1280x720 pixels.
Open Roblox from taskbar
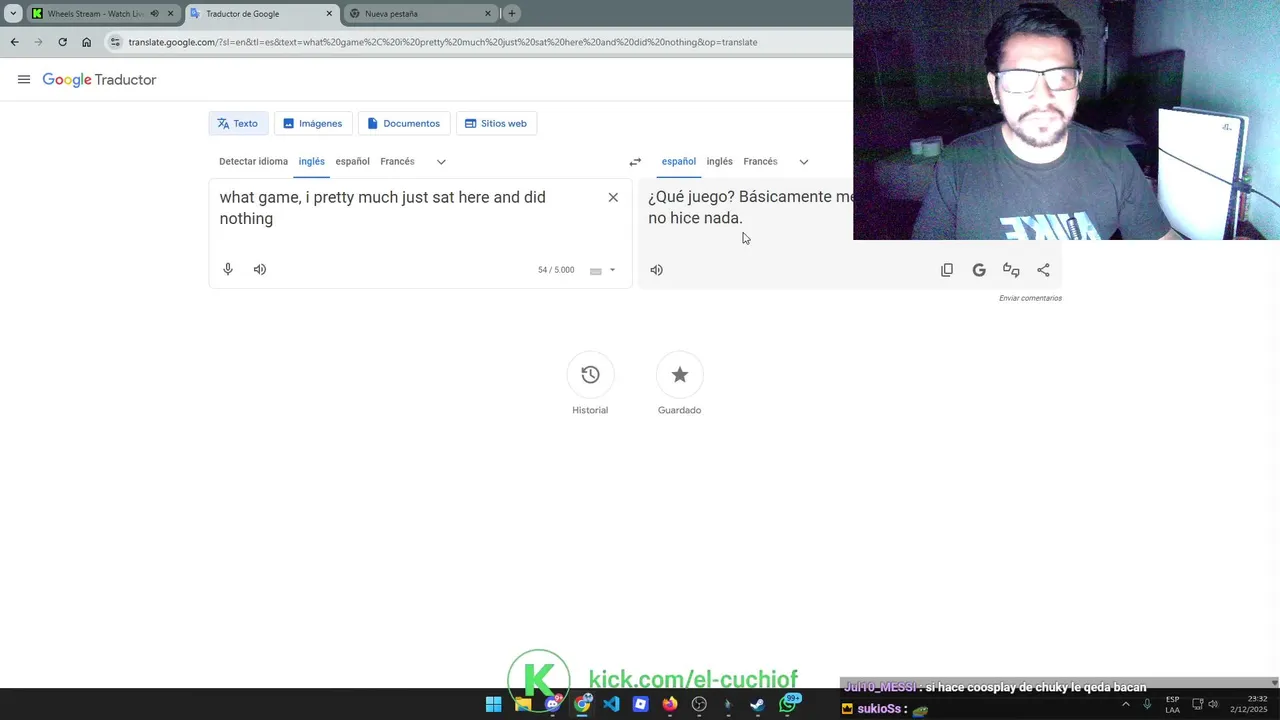[641, 704]
